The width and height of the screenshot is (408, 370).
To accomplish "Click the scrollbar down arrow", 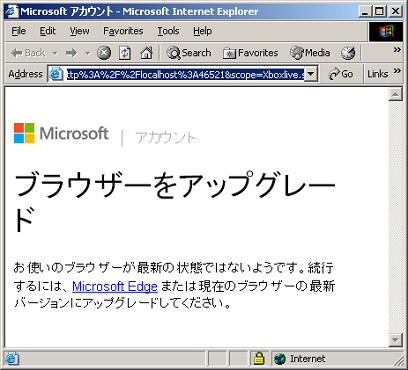I will (395, 340).
